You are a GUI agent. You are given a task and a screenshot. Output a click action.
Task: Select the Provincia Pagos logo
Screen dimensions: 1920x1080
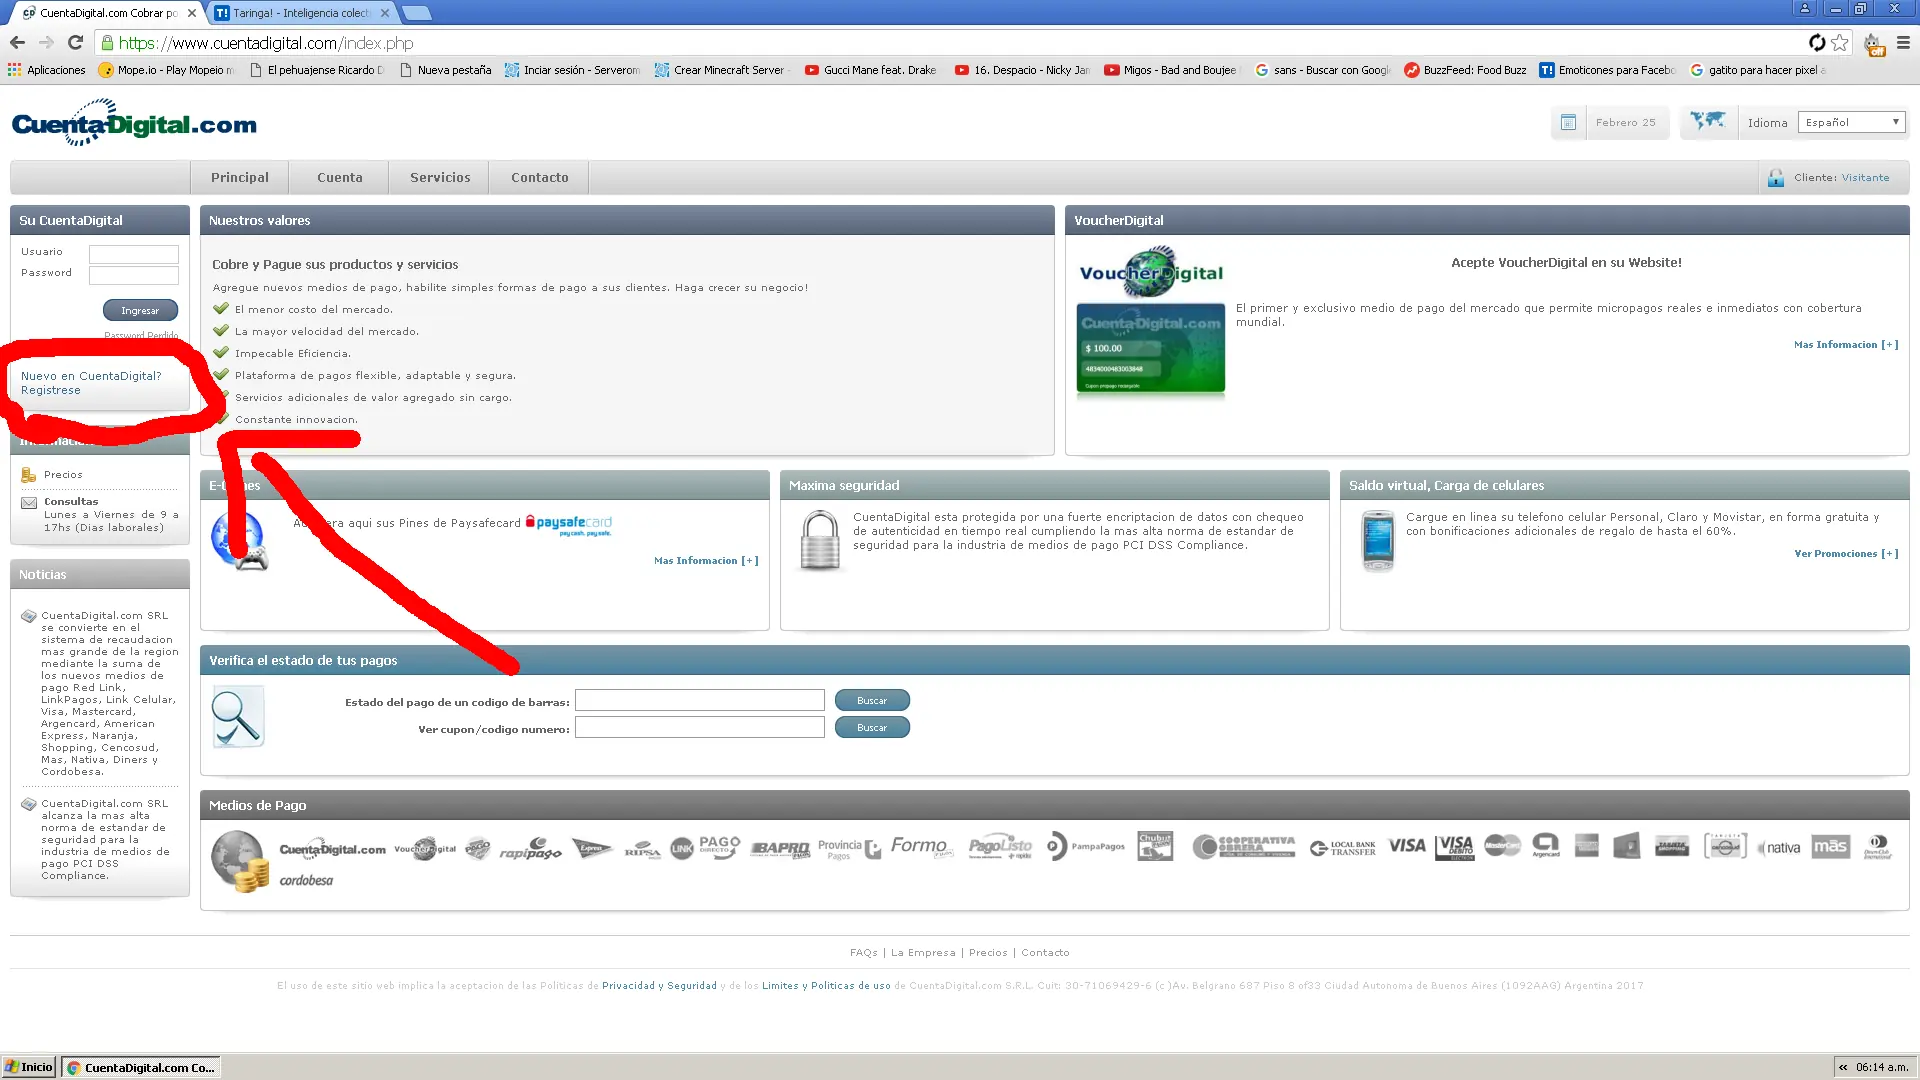[x=849, y=849]
